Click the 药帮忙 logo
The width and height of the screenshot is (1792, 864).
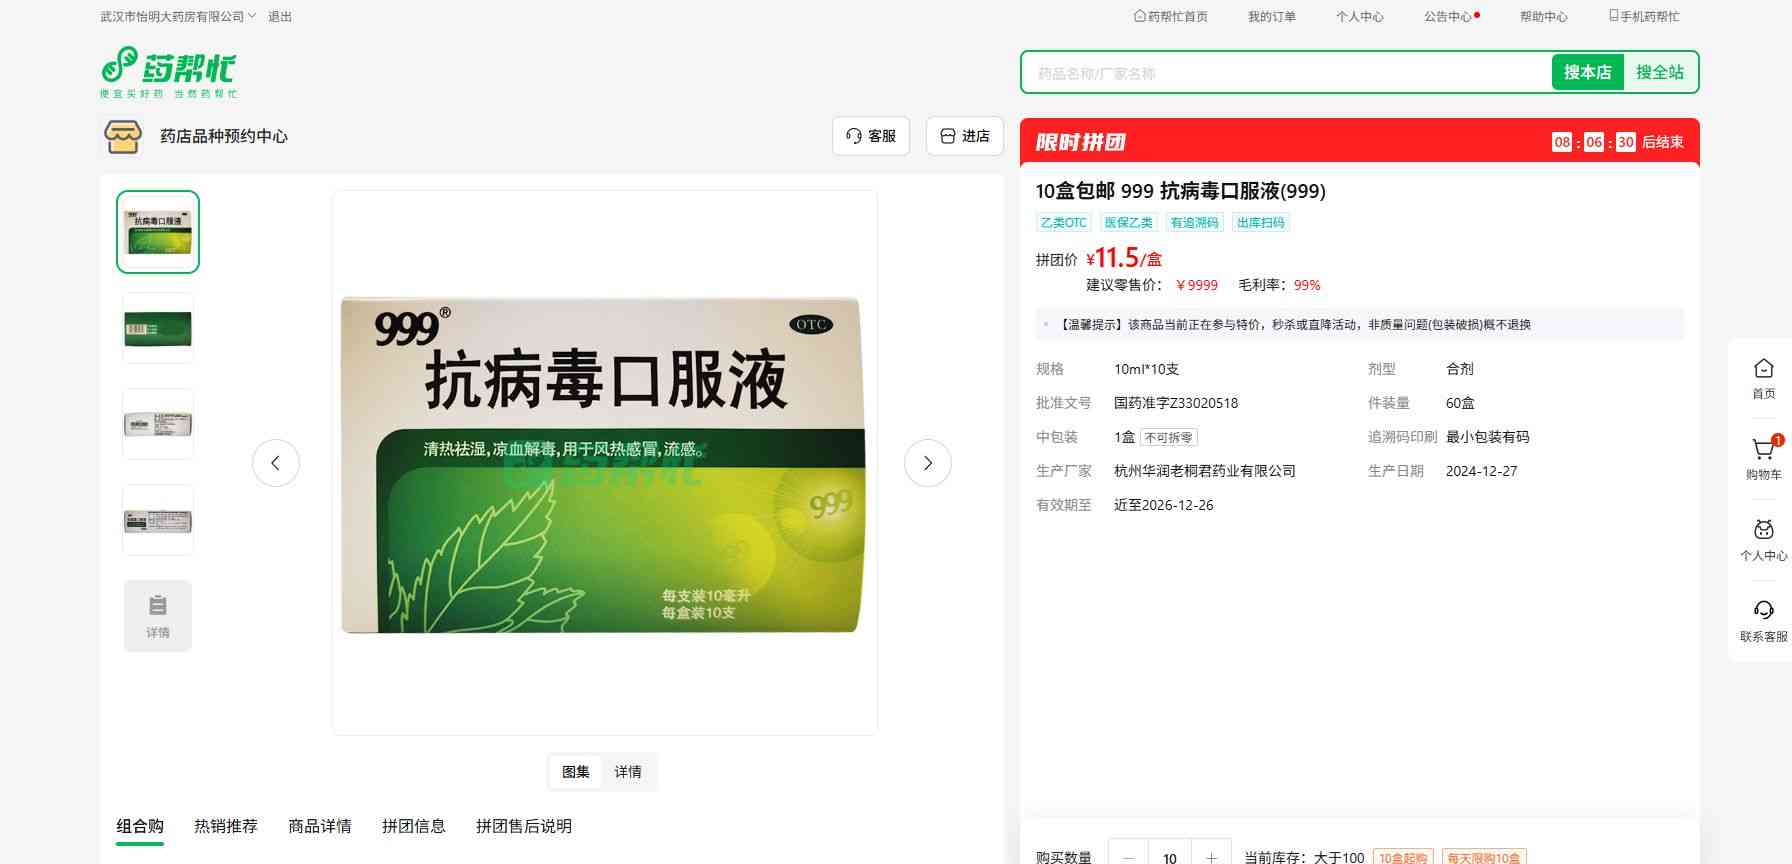click(168, 72)
